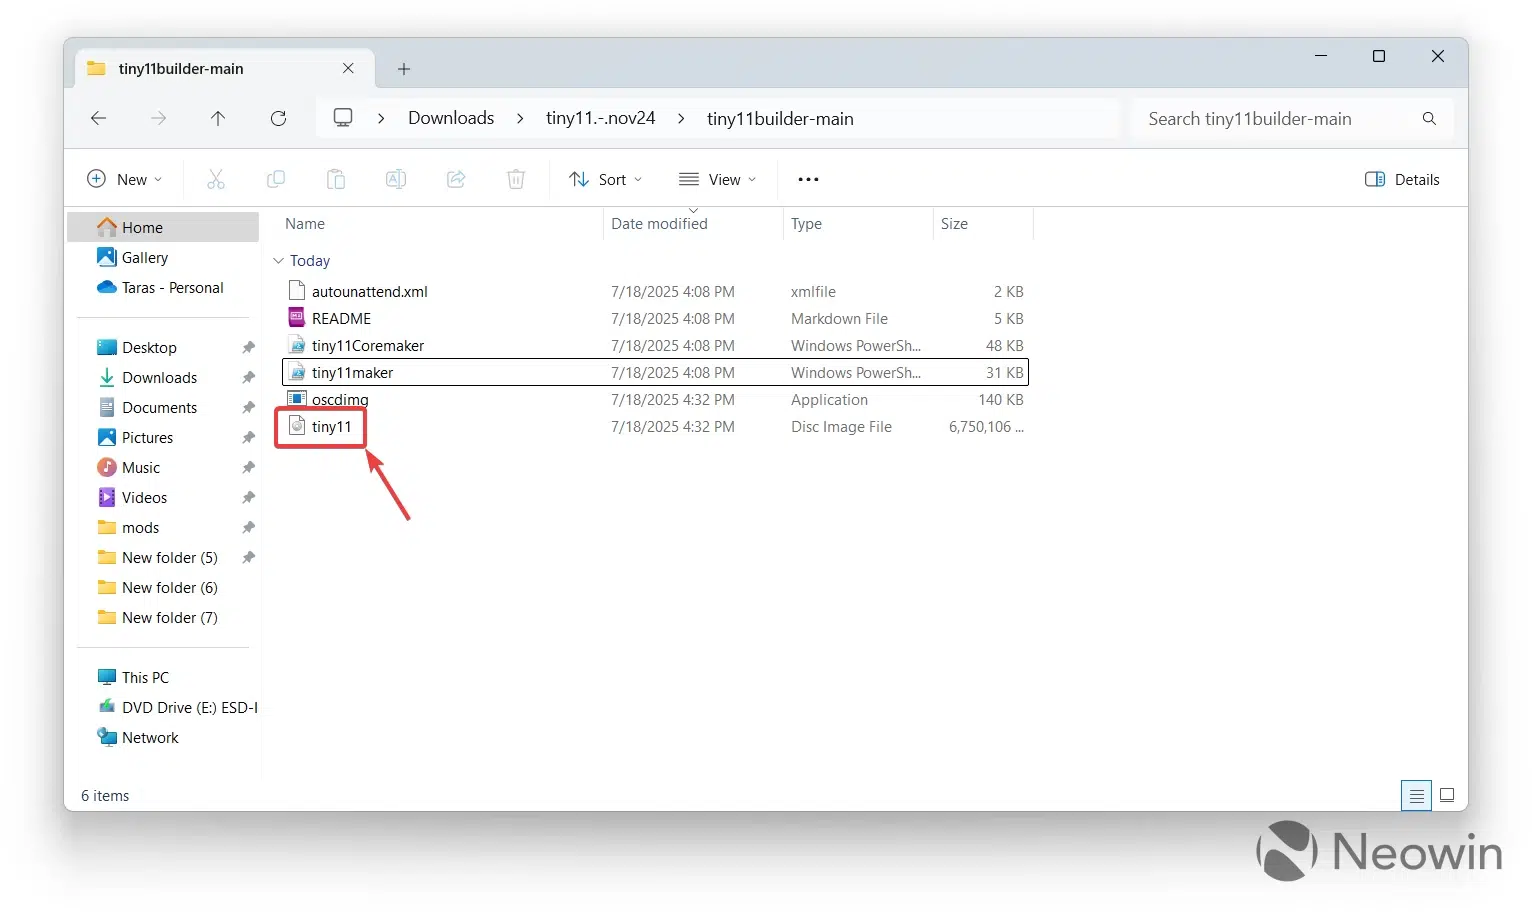Click the Share icon in toolbar
Screen dimensions: 1532x912
[x=456, y=179]
